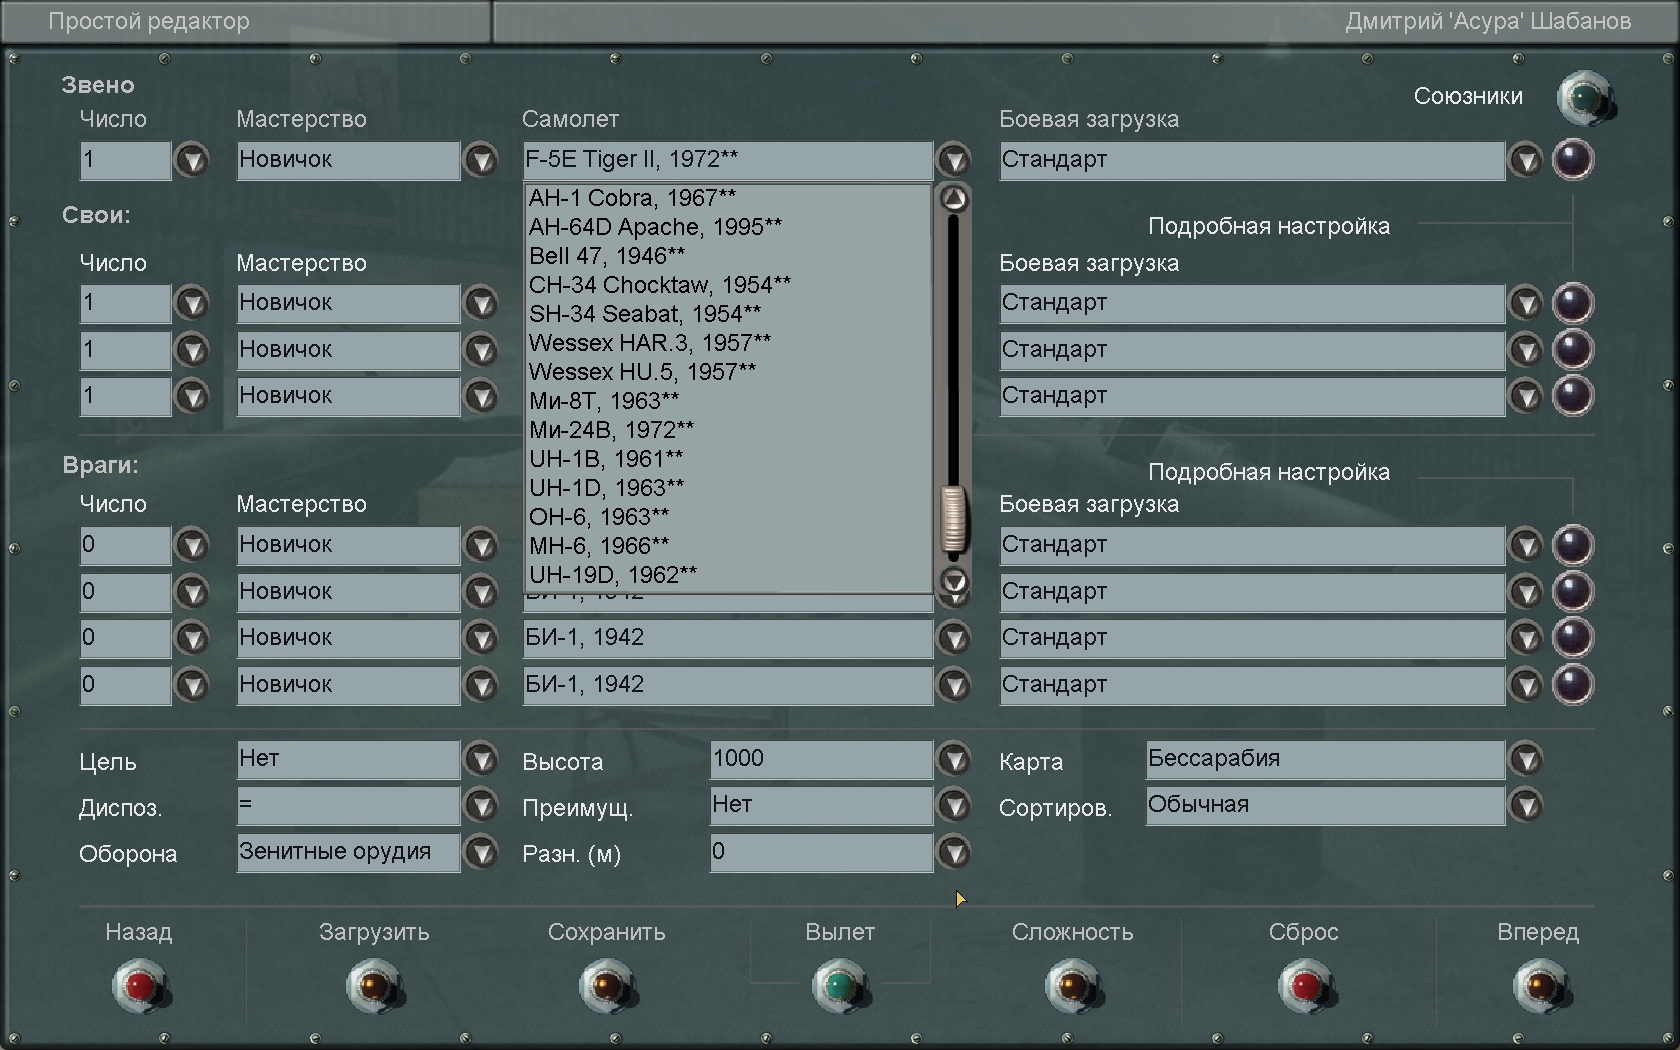Click the Сброс red lamp button

[1306, 986]
